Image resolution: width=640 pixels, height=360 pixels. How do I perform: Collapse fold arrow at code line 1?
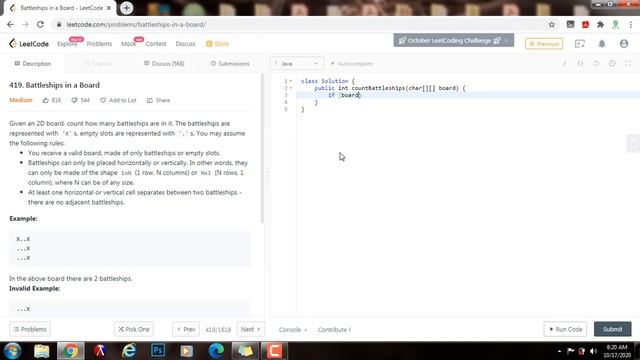(x=291, y=81)
